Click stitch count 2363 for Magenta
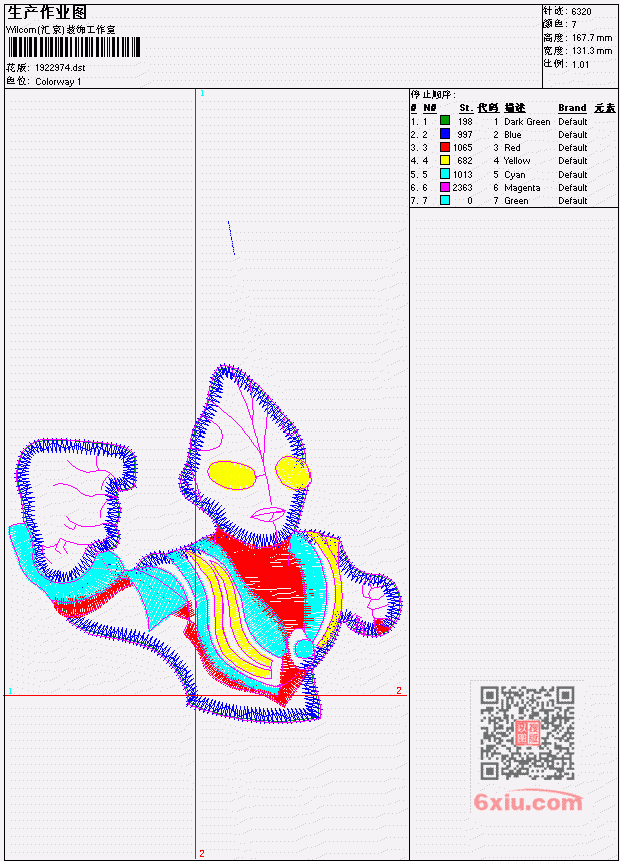 [462, 188]
